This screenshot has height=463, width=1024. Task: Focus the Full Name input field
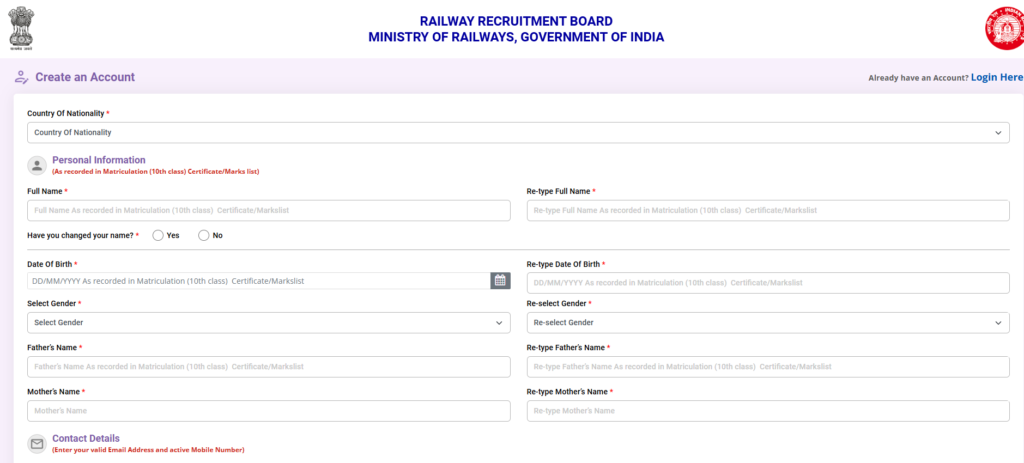[269, 210]
